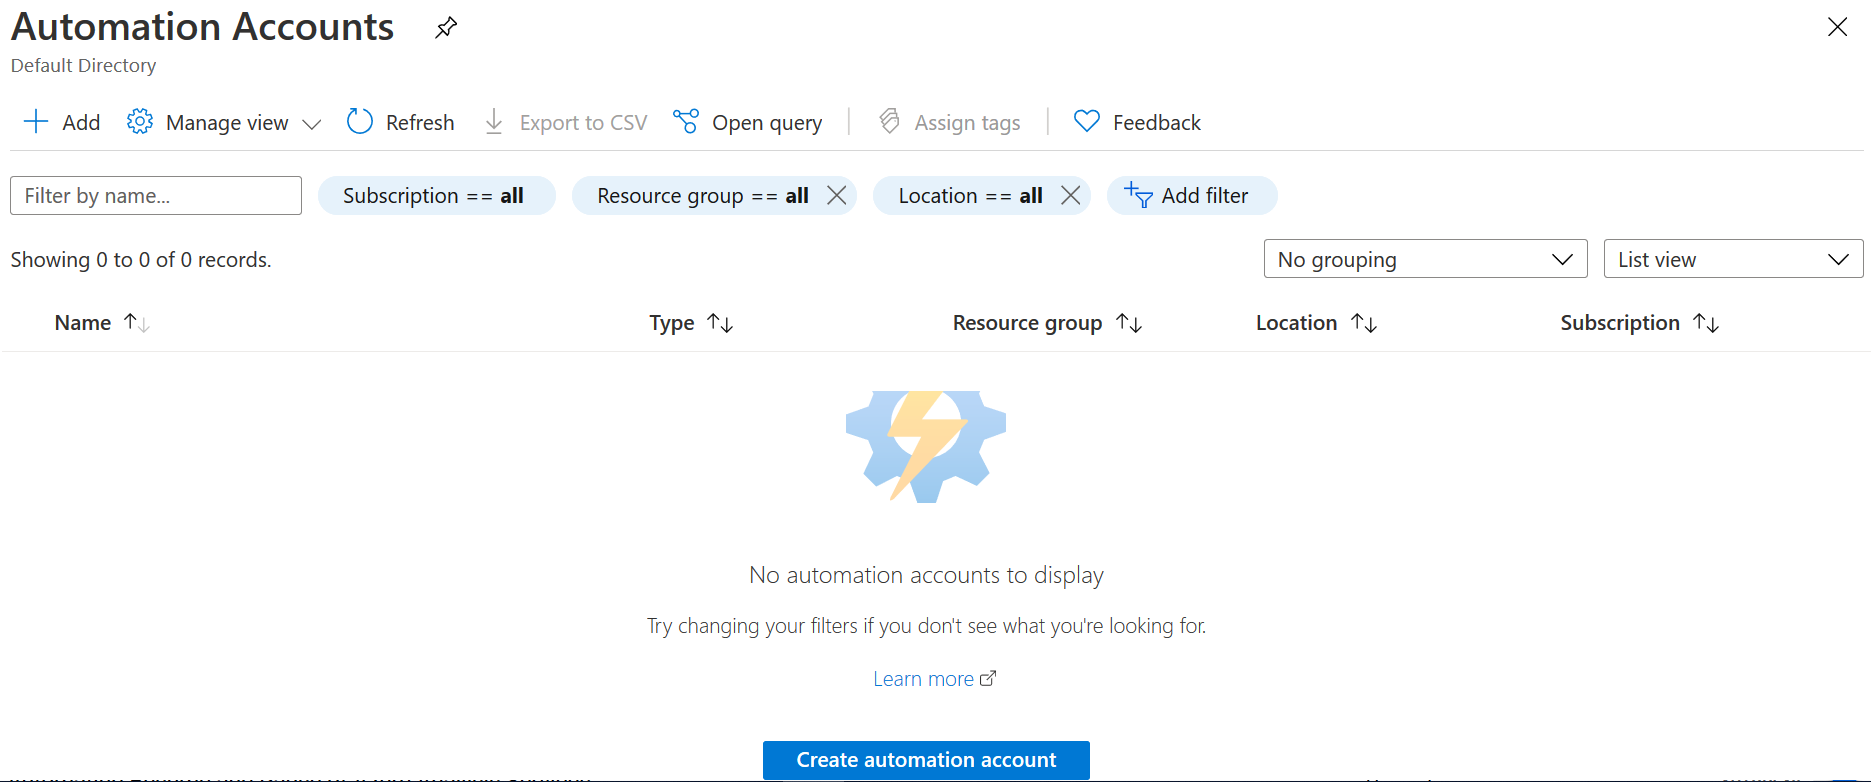Click the Add filter funnel icon
This screenshot has height=782, width=1871.
click(1138, 195)
